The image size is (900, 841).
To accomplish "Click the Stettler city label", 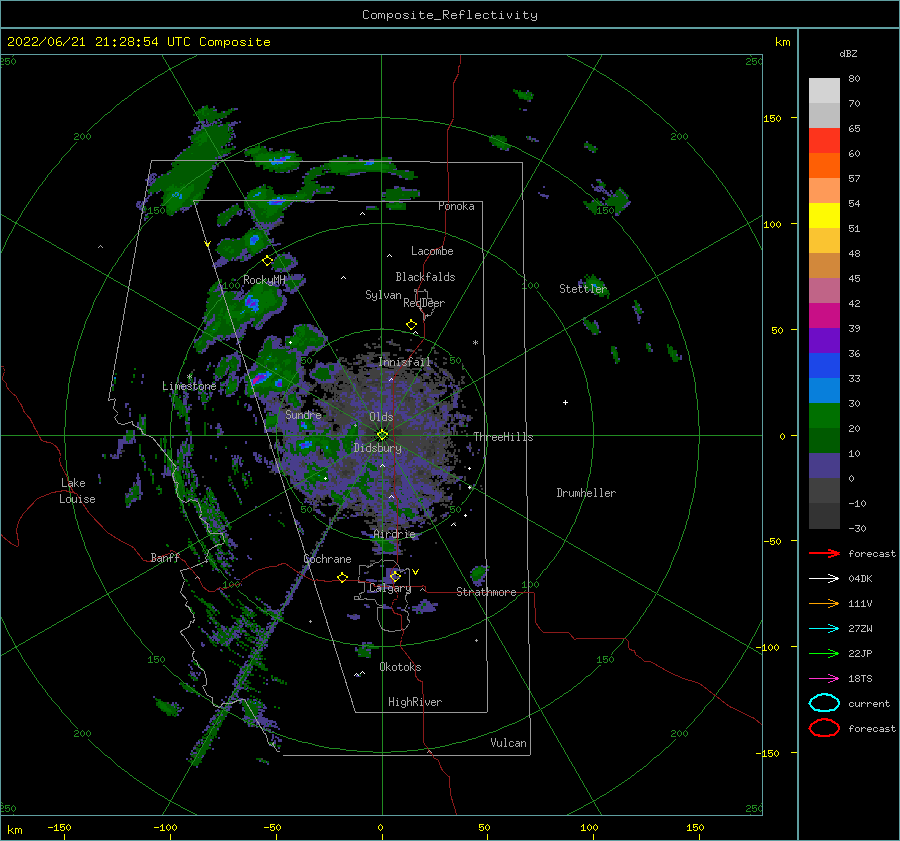I will click(583, 289).
